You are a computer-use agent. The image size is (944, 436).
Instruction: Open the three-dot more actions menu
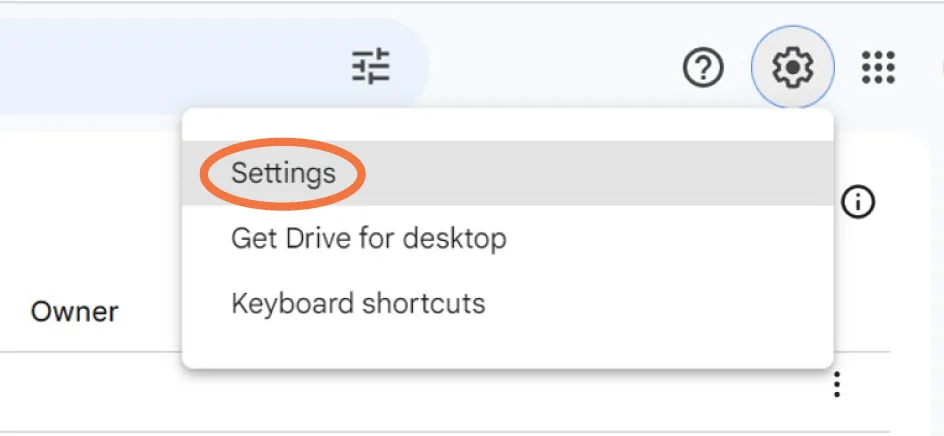[838, 384]
